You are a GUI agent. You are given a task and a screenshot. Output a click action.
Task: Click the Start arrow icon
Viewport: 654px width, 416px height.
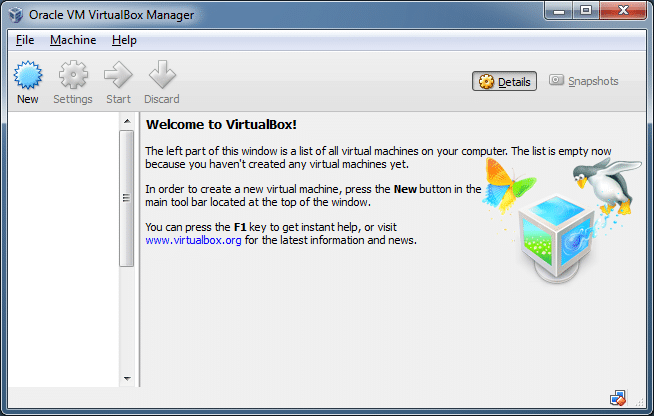(118, 75)
